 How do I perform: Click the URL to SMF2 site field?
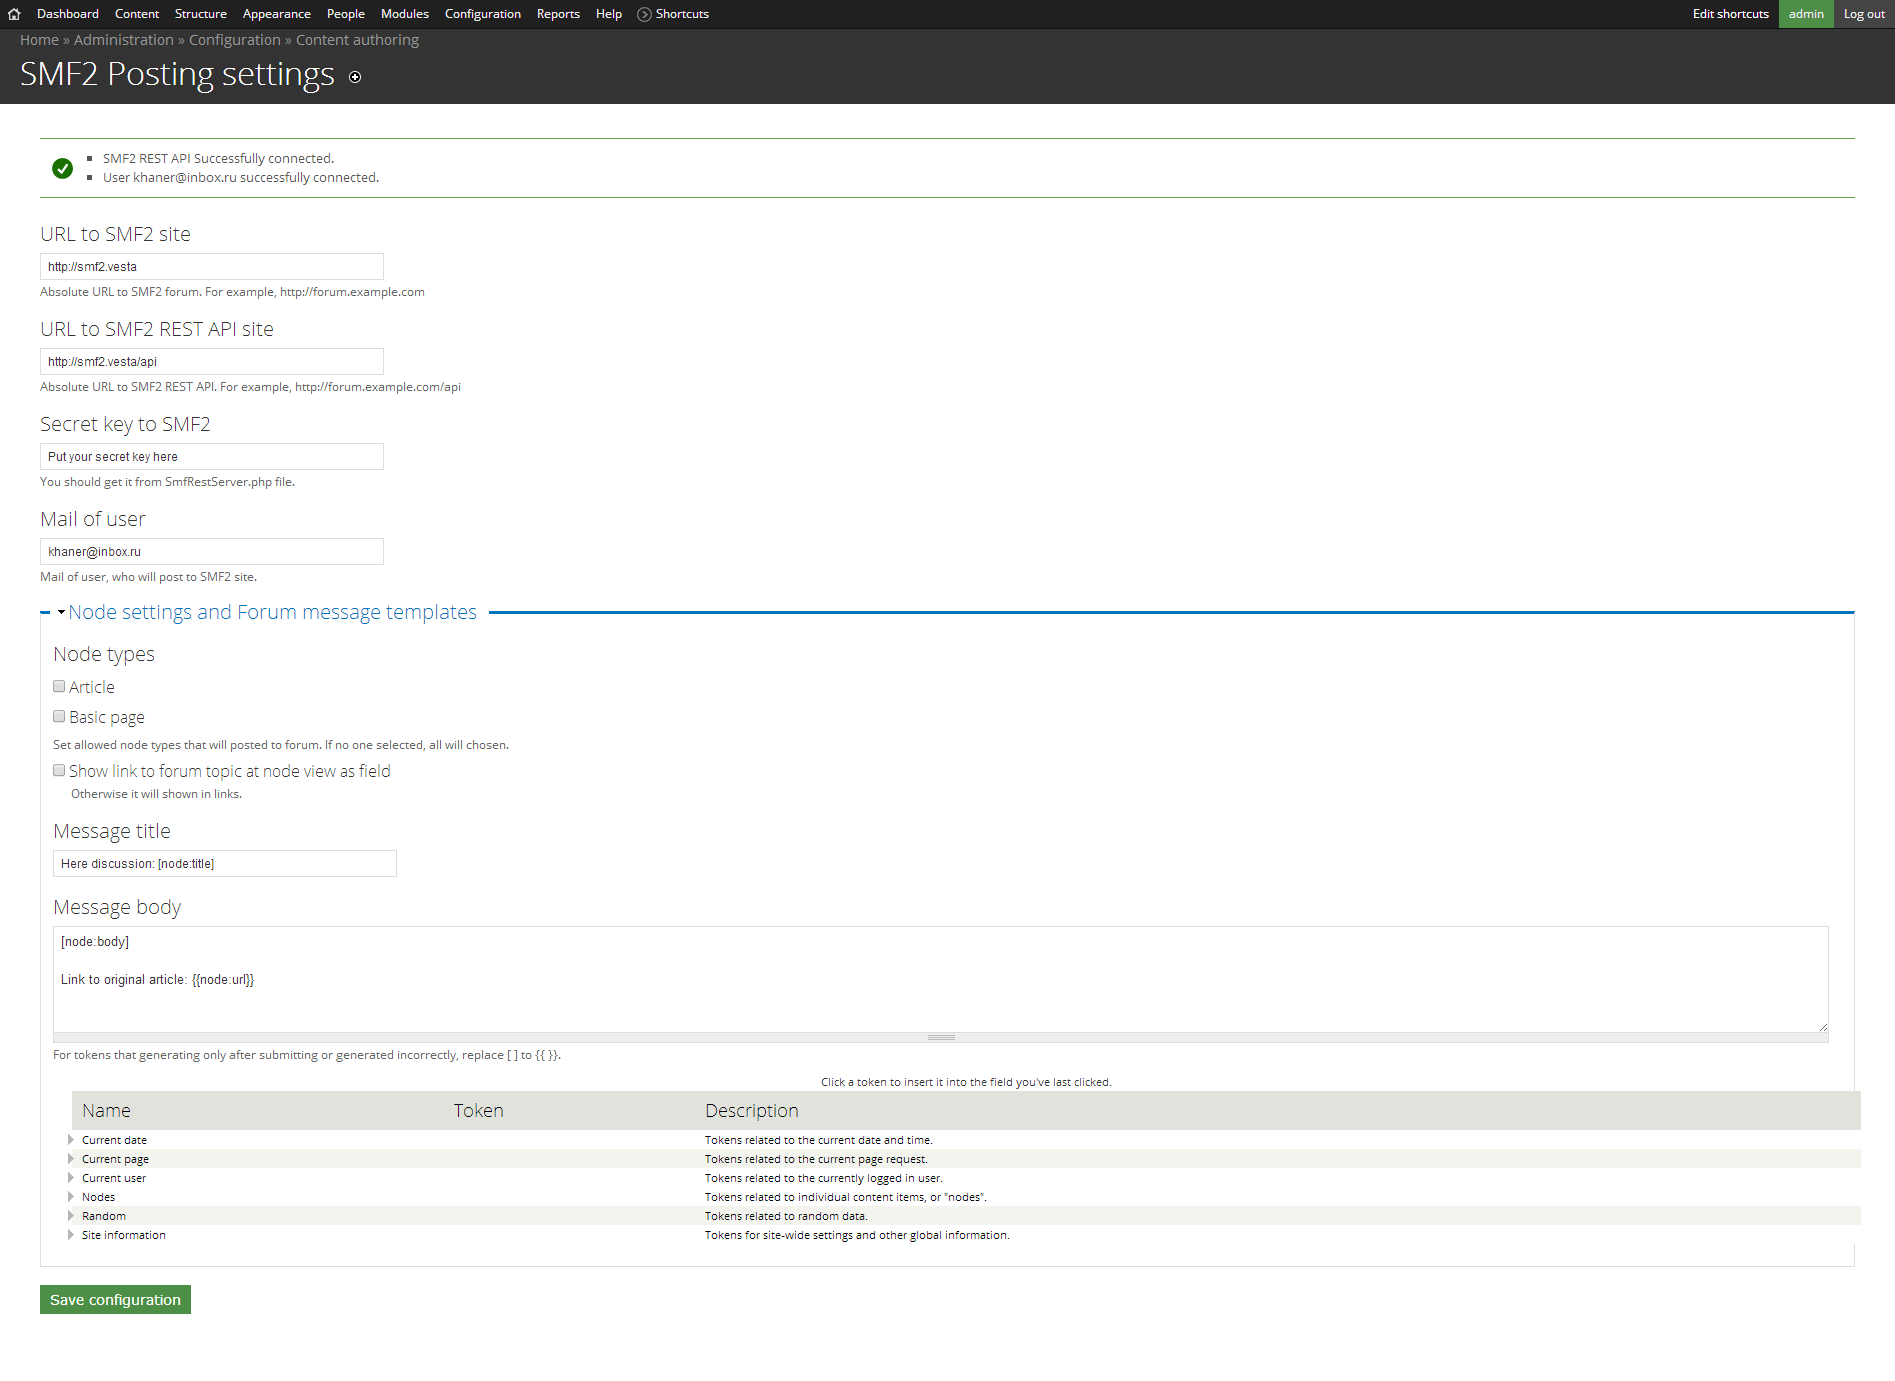coord(212,267)
